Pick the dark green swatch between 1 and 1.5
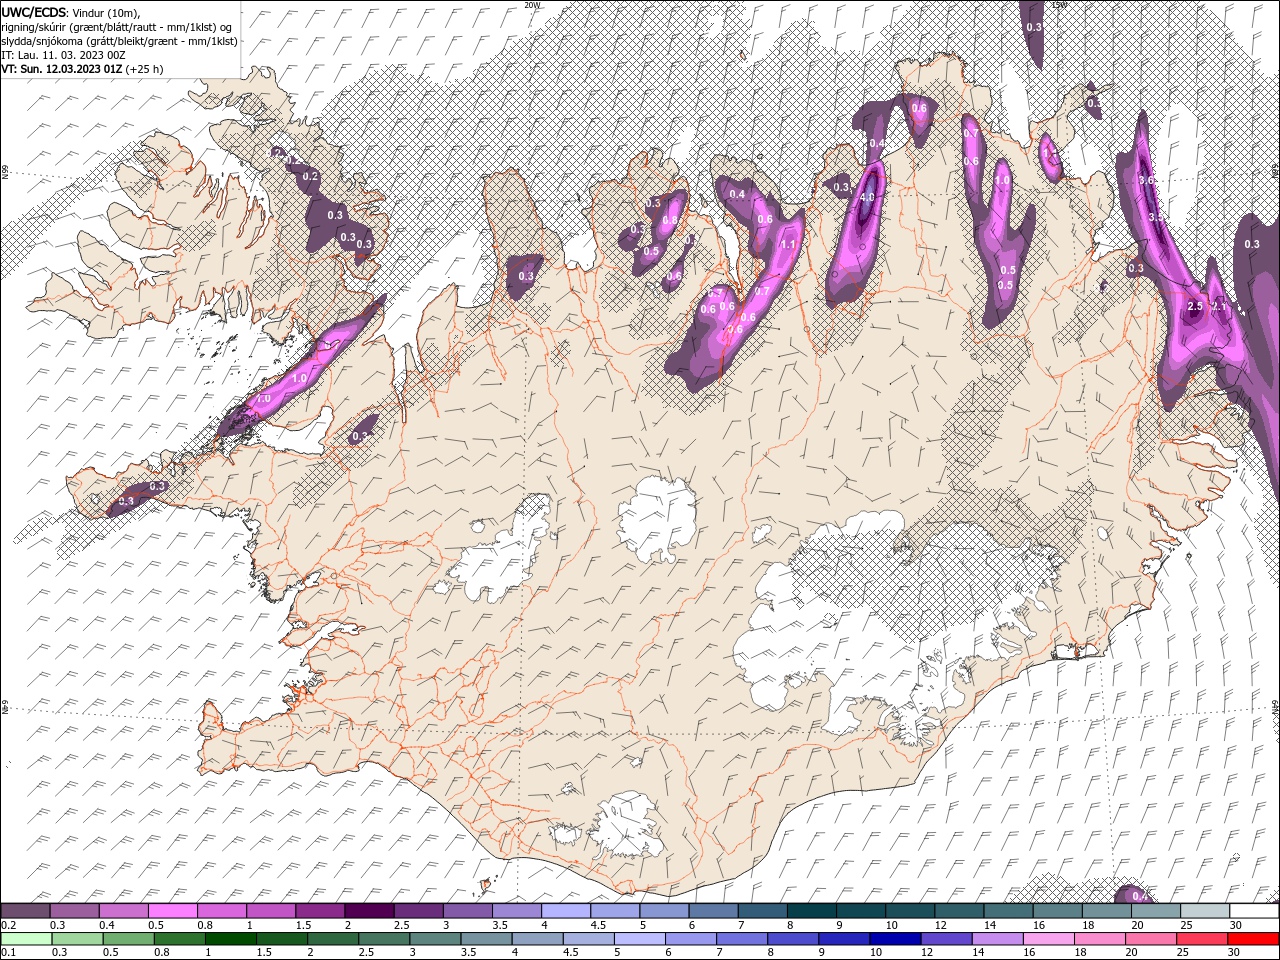 (230, 938)
